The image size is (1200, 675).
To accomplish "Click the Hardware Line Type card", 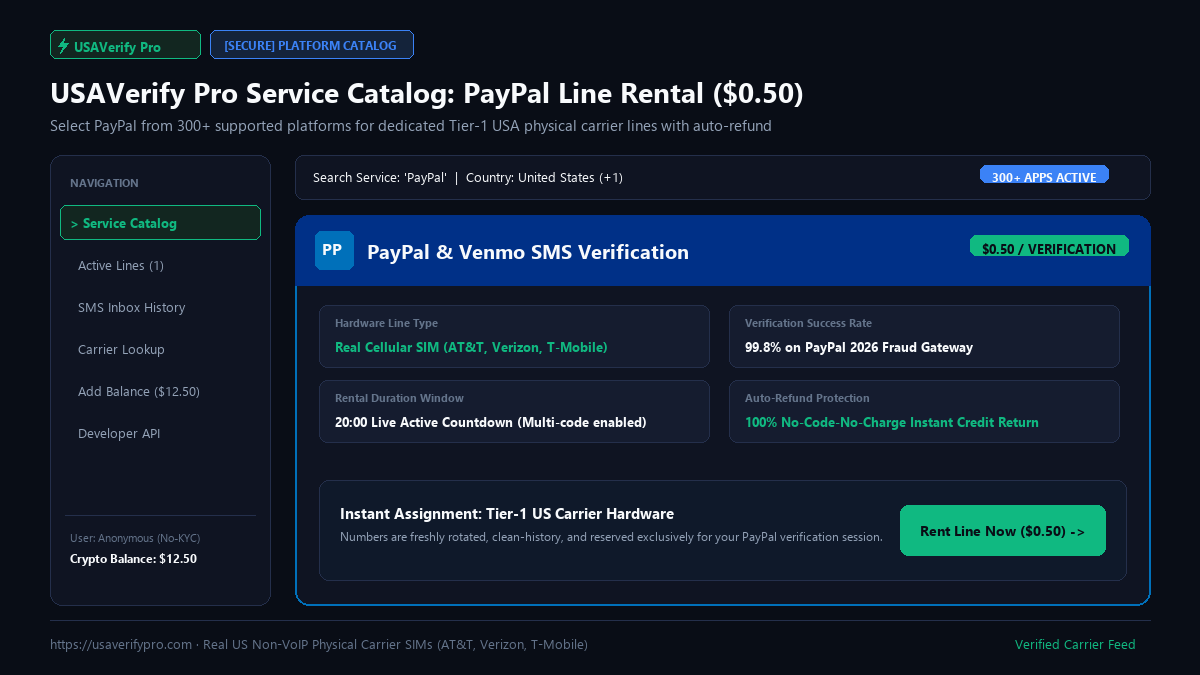I will [x=514, y=336].
